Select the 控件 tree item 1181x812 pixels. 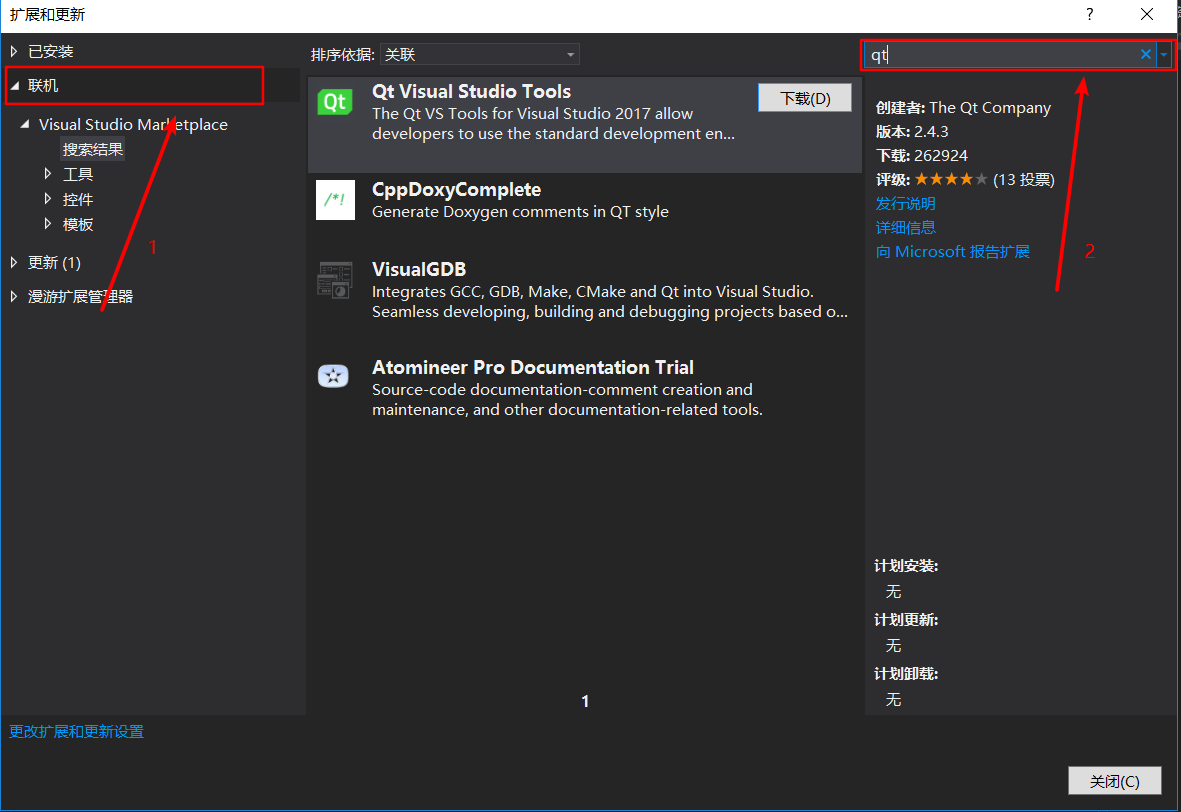click(78, 200)
